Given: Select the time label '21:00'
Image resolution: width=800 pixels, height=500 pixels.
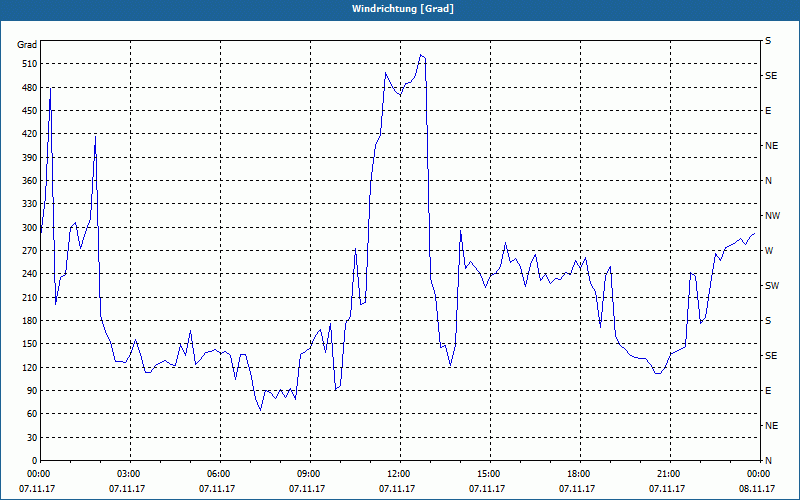Looking at the screenshot, I should [x=667, y=473].
